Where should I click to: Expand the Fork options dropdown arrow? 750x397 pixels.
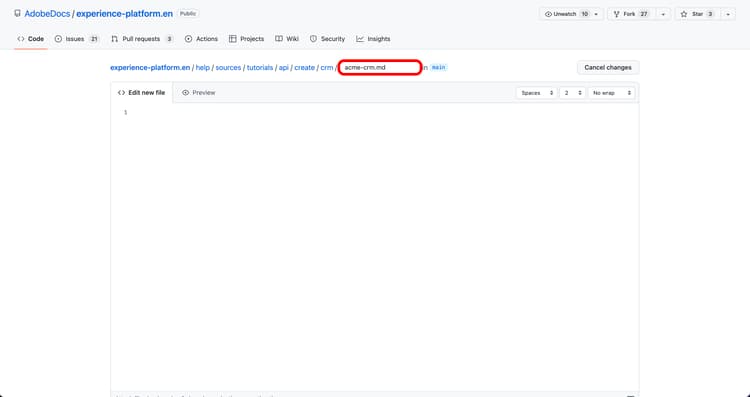(x=663, y=14)
